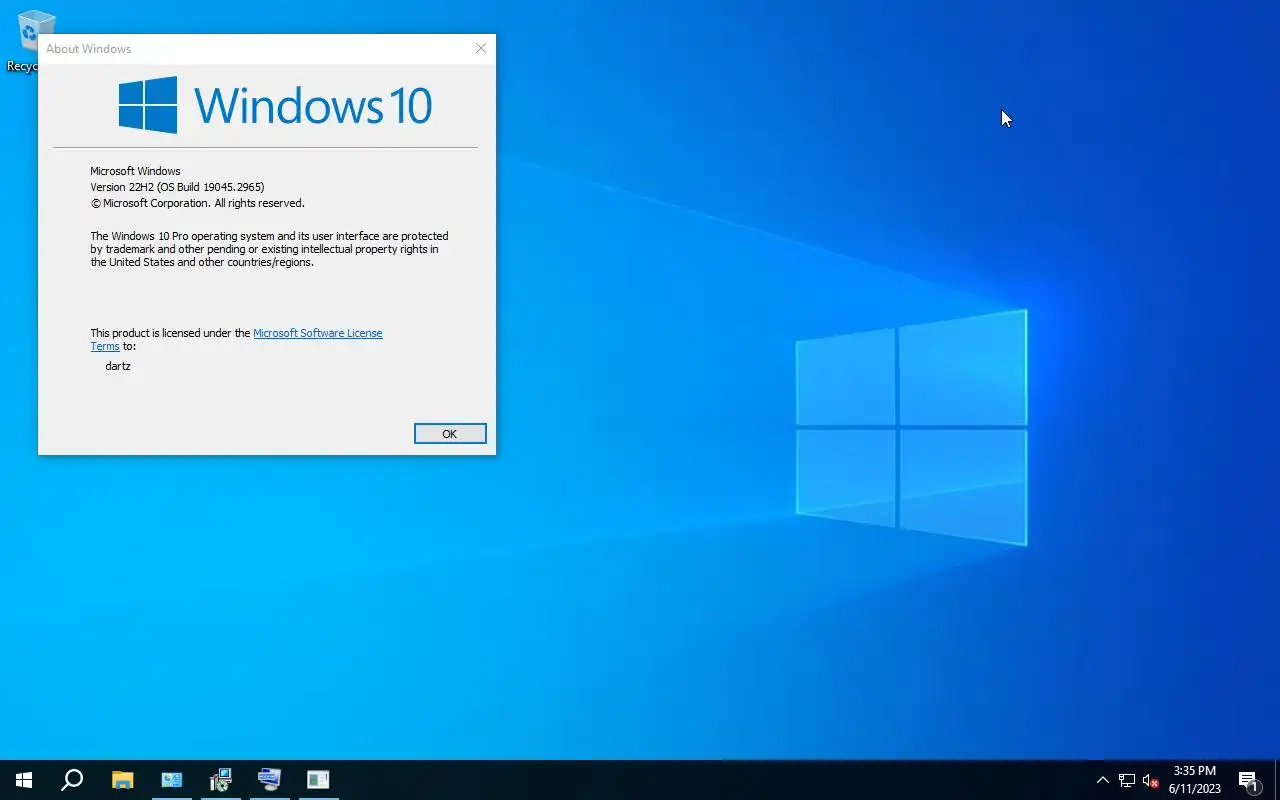Open network status tray icon
Image resolution: width=1280 pixels, height=800 pixels.
click(x=1127, y=780)
